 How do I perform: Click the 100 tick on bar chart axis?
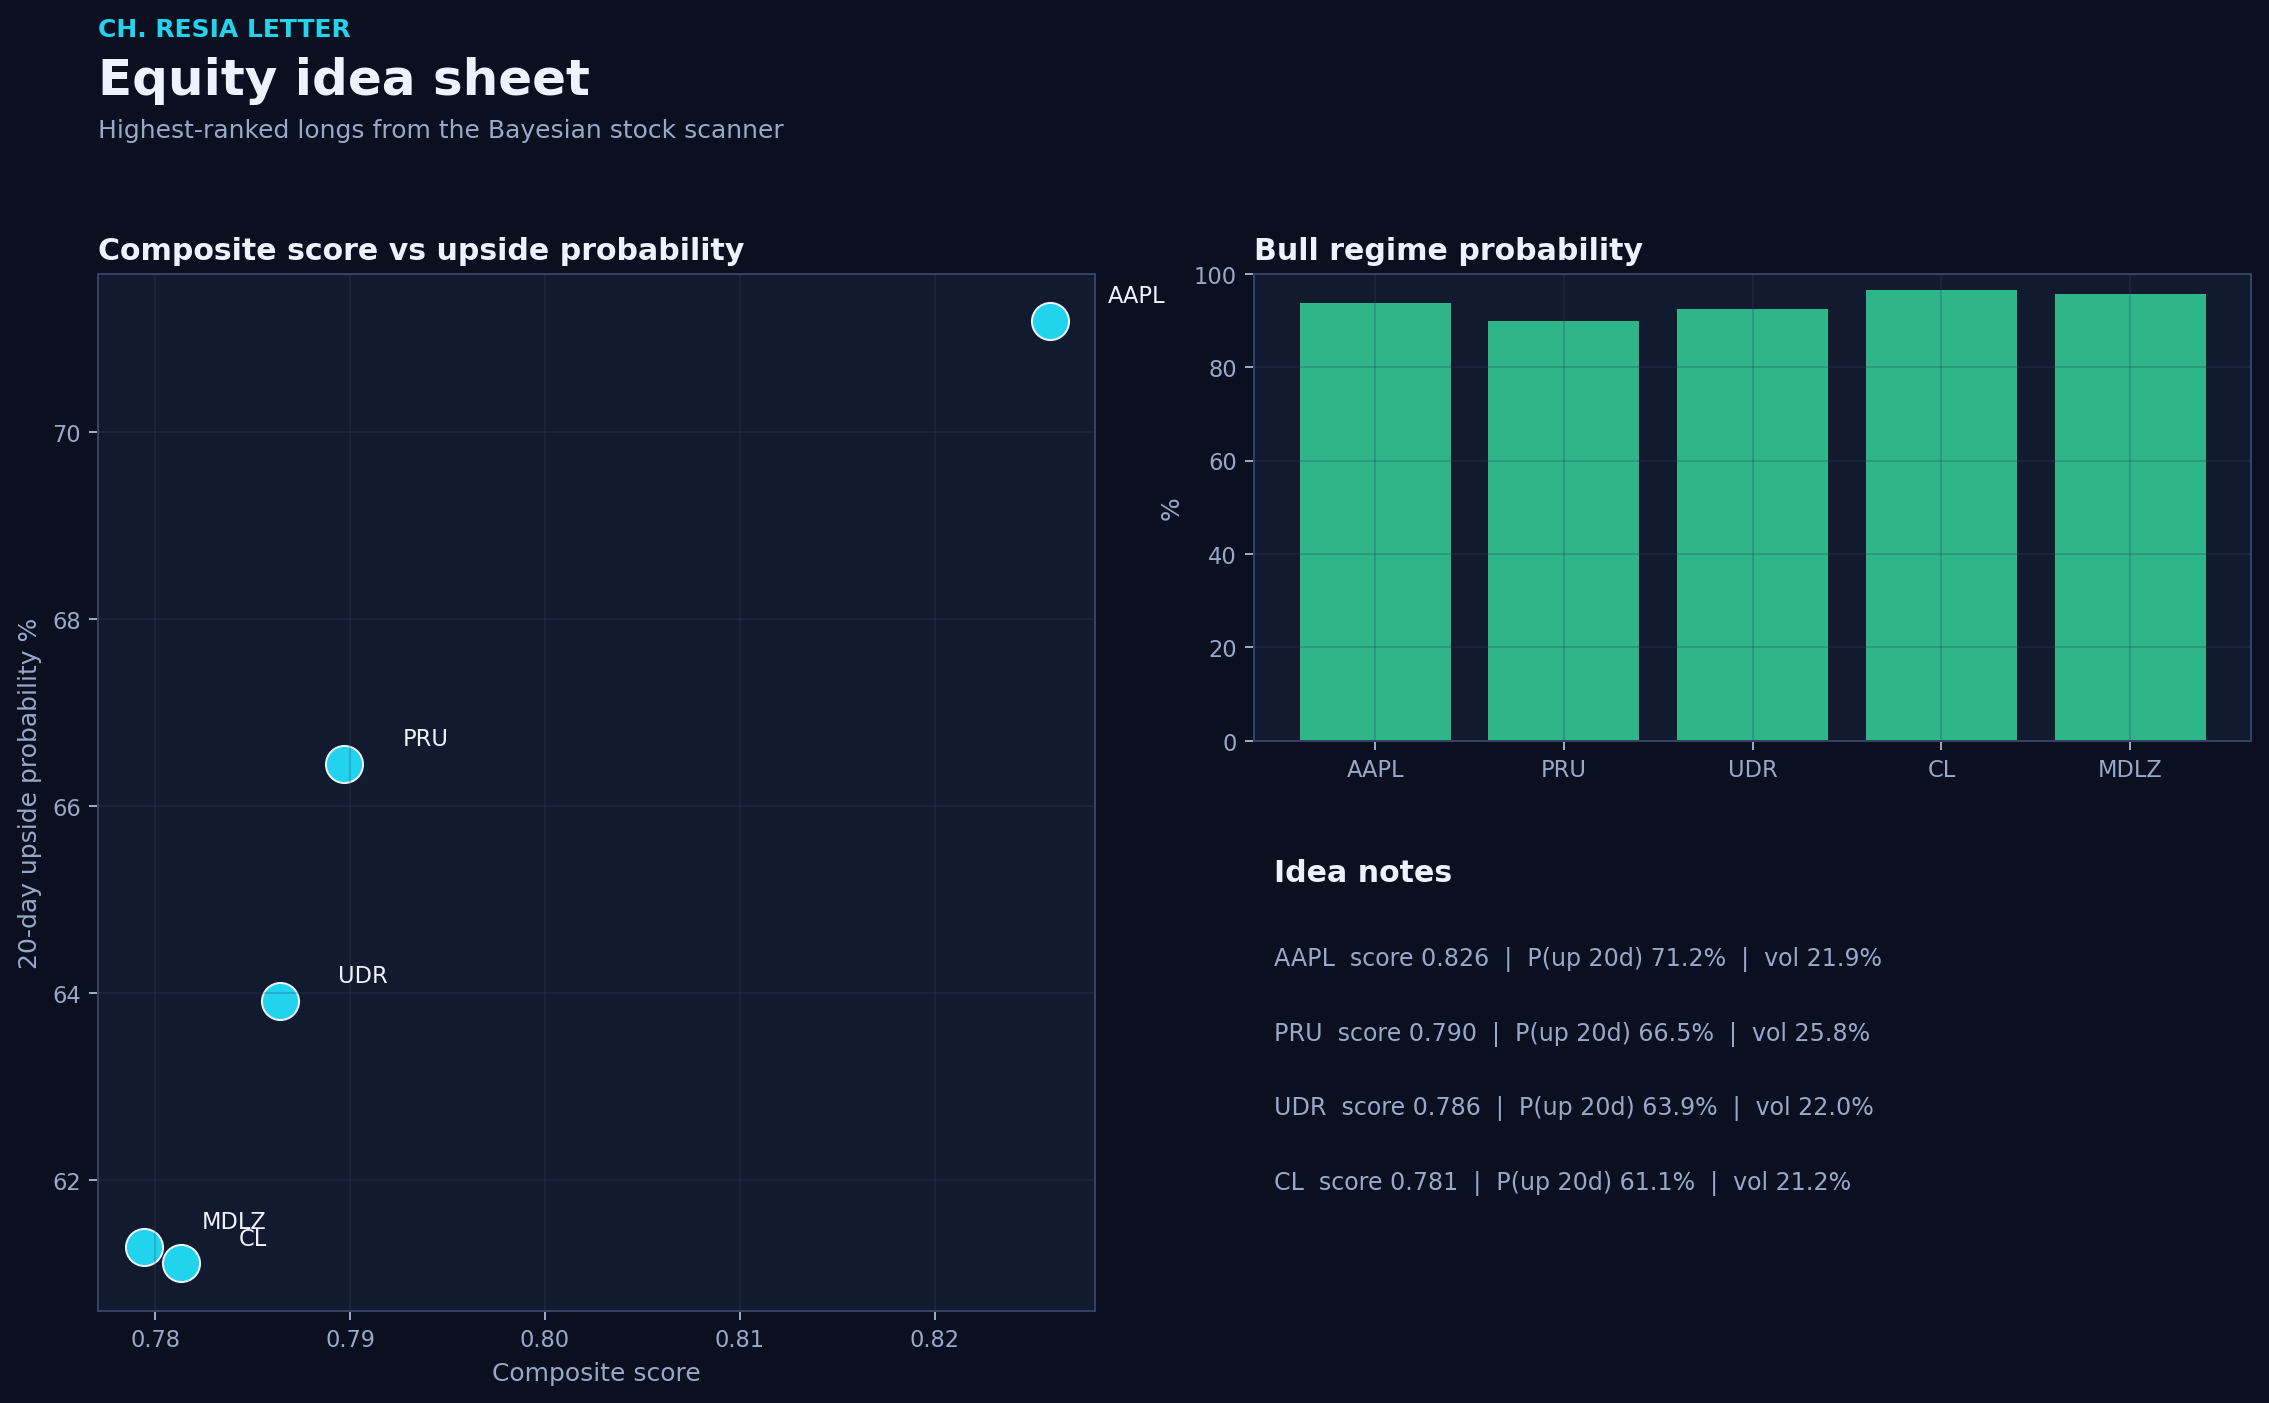tap(1215, 275)
